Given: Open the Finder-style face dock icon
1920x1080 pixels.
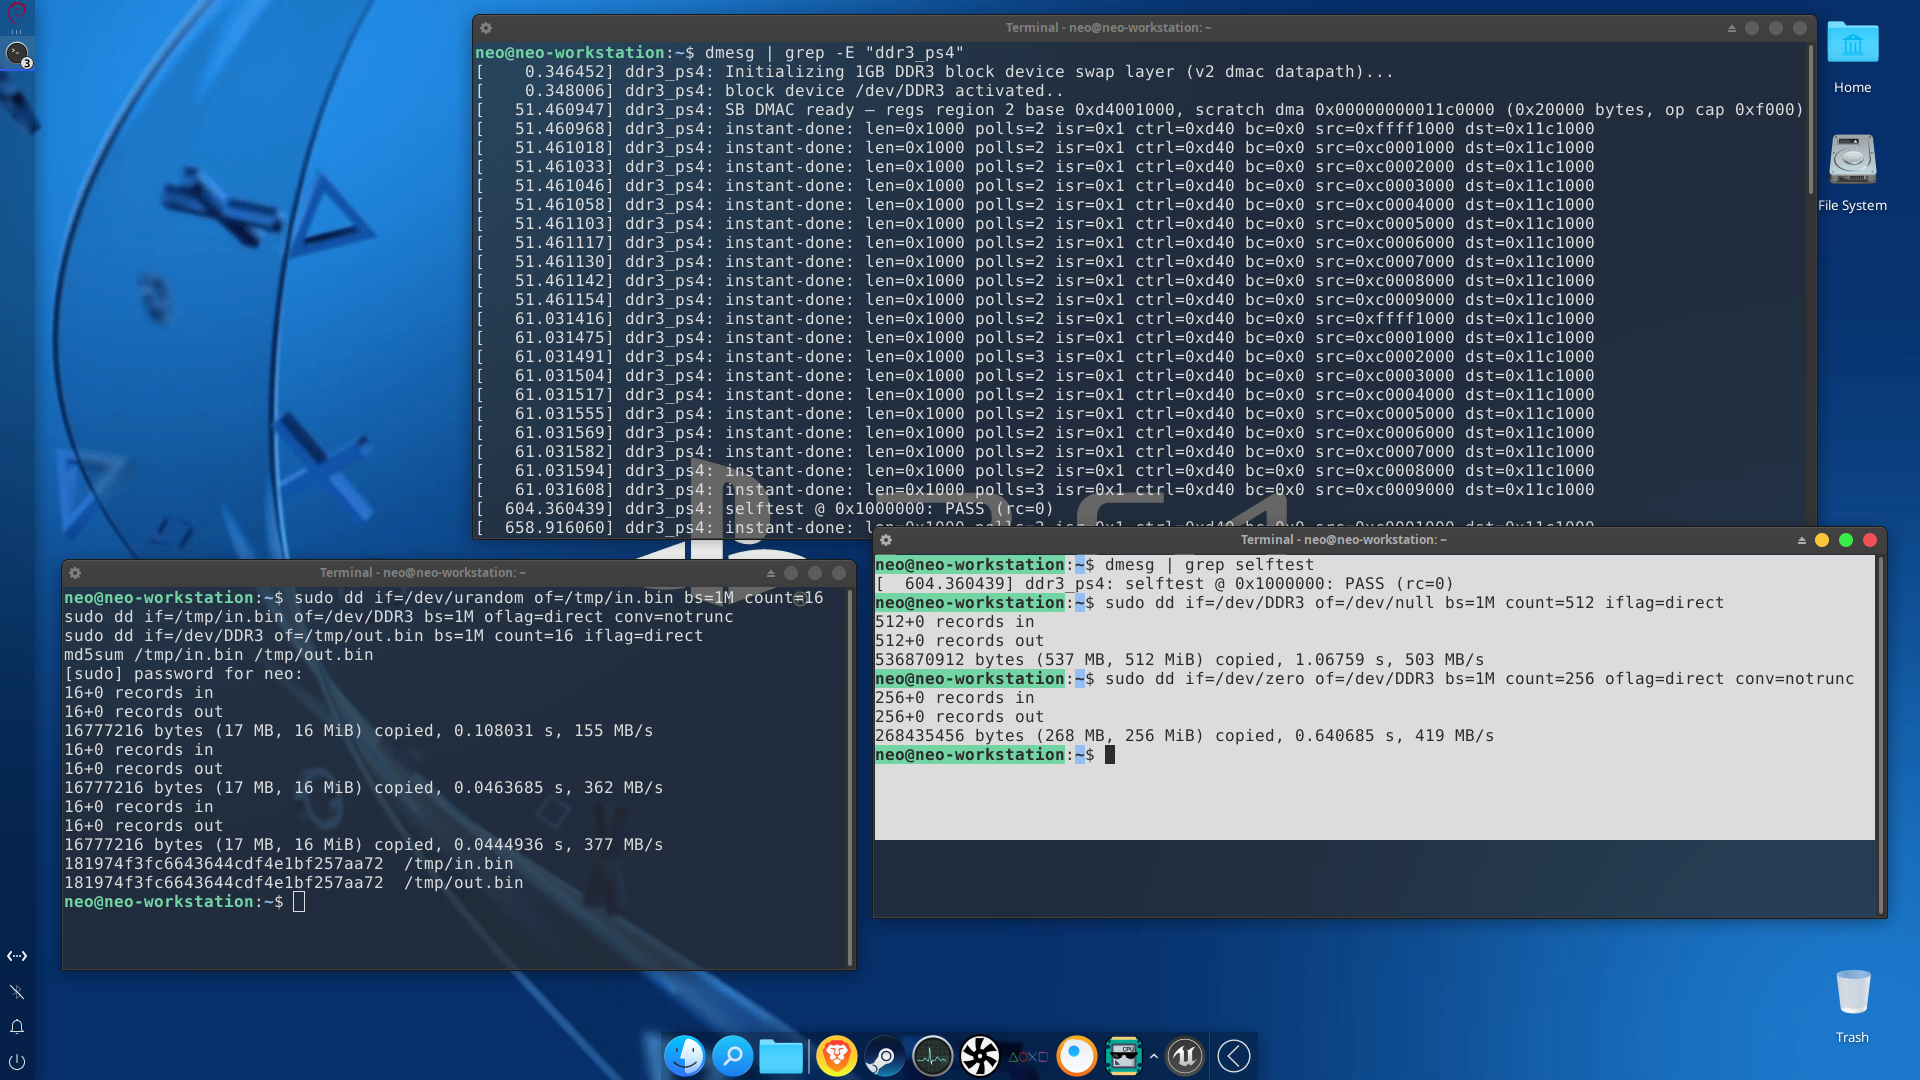Looking at the screenshot, I should click(685, 1056).
